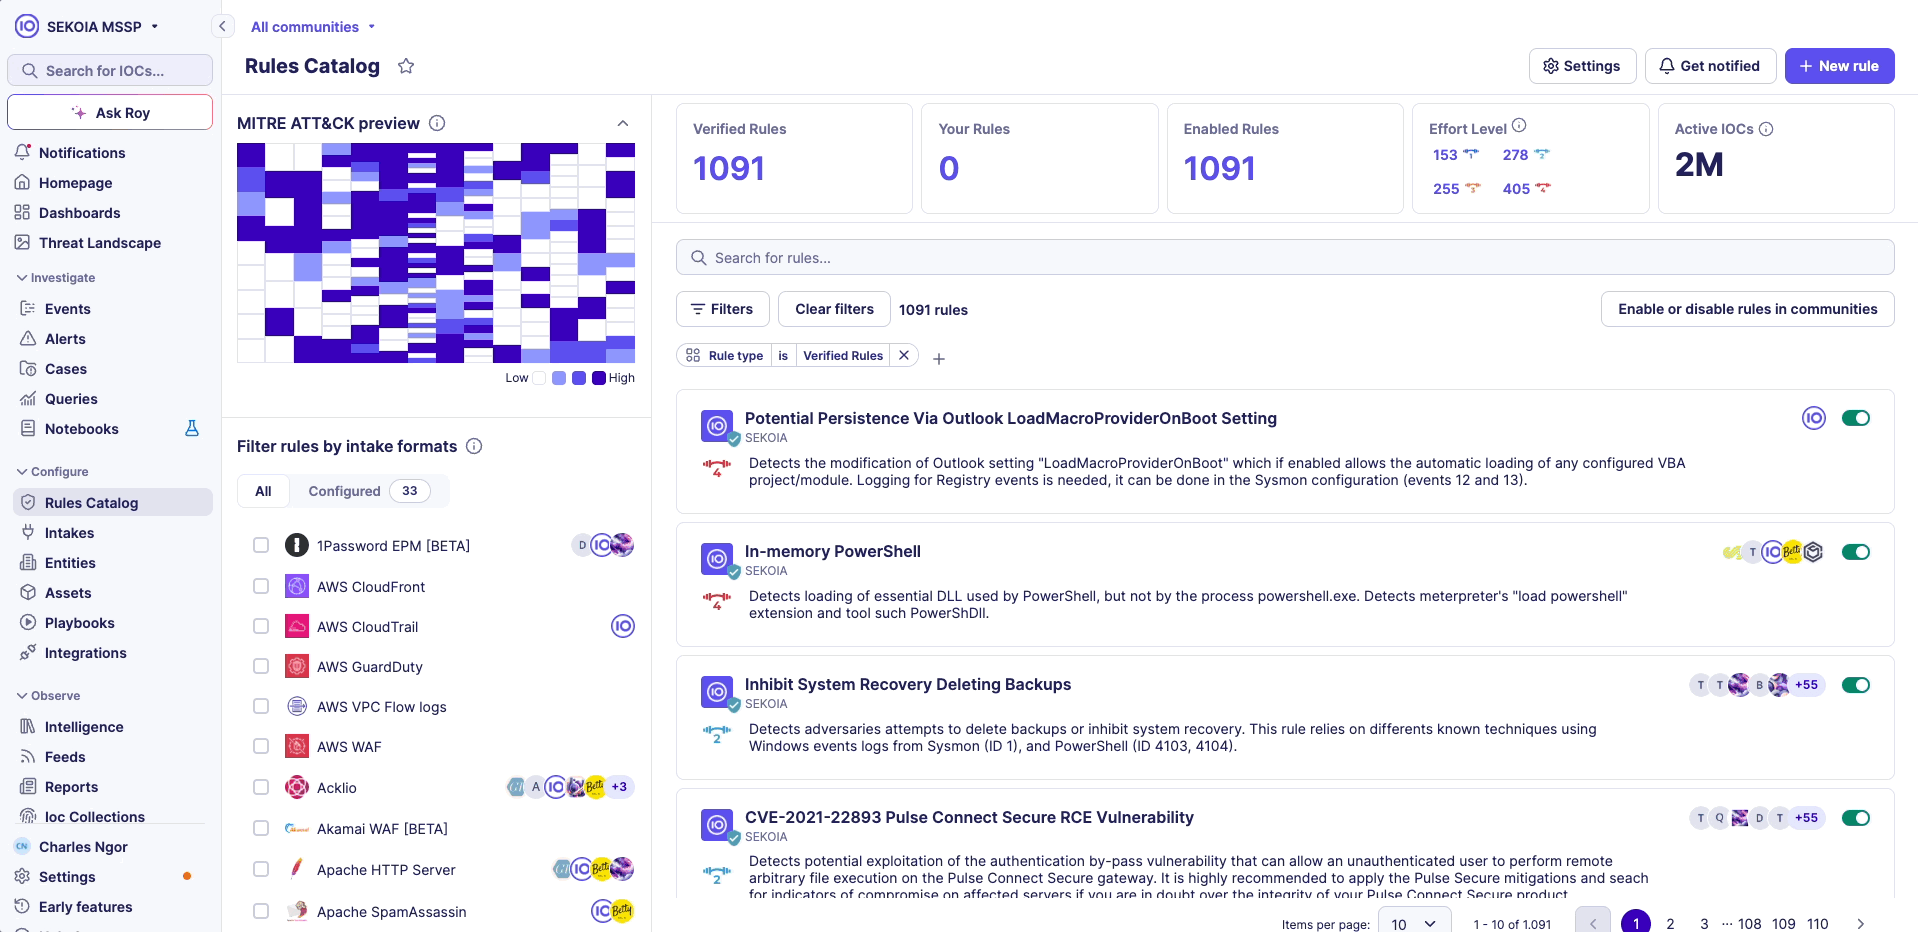Click Enable or disable rules in communities

coord(1747,309)
